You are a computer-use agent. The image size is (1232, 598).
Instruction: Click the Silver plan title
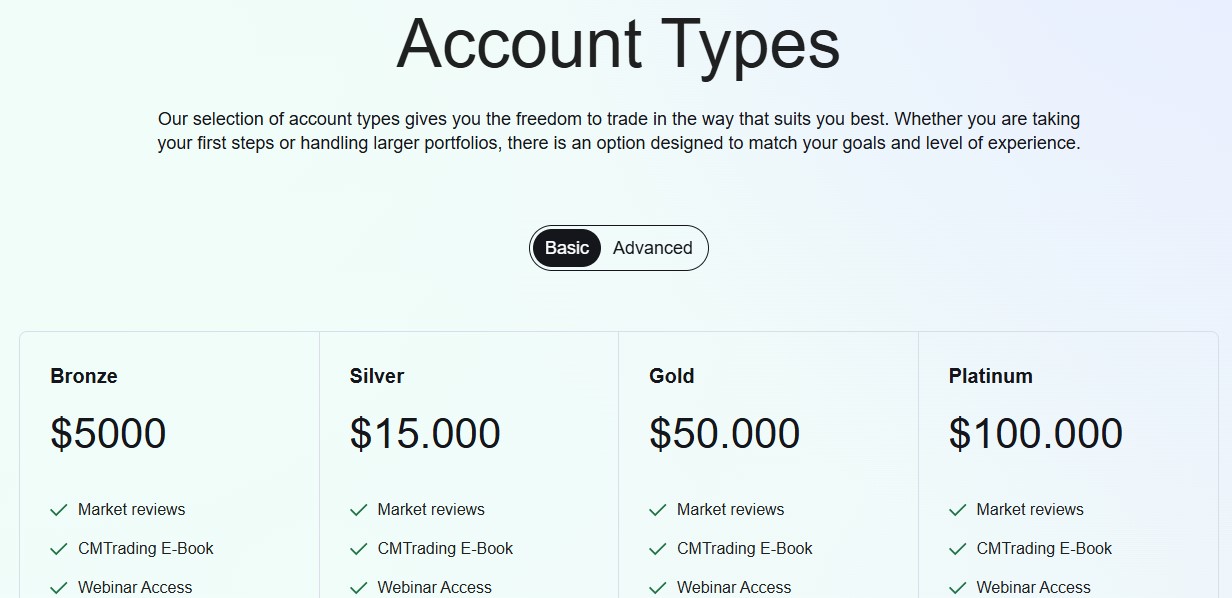377,376
